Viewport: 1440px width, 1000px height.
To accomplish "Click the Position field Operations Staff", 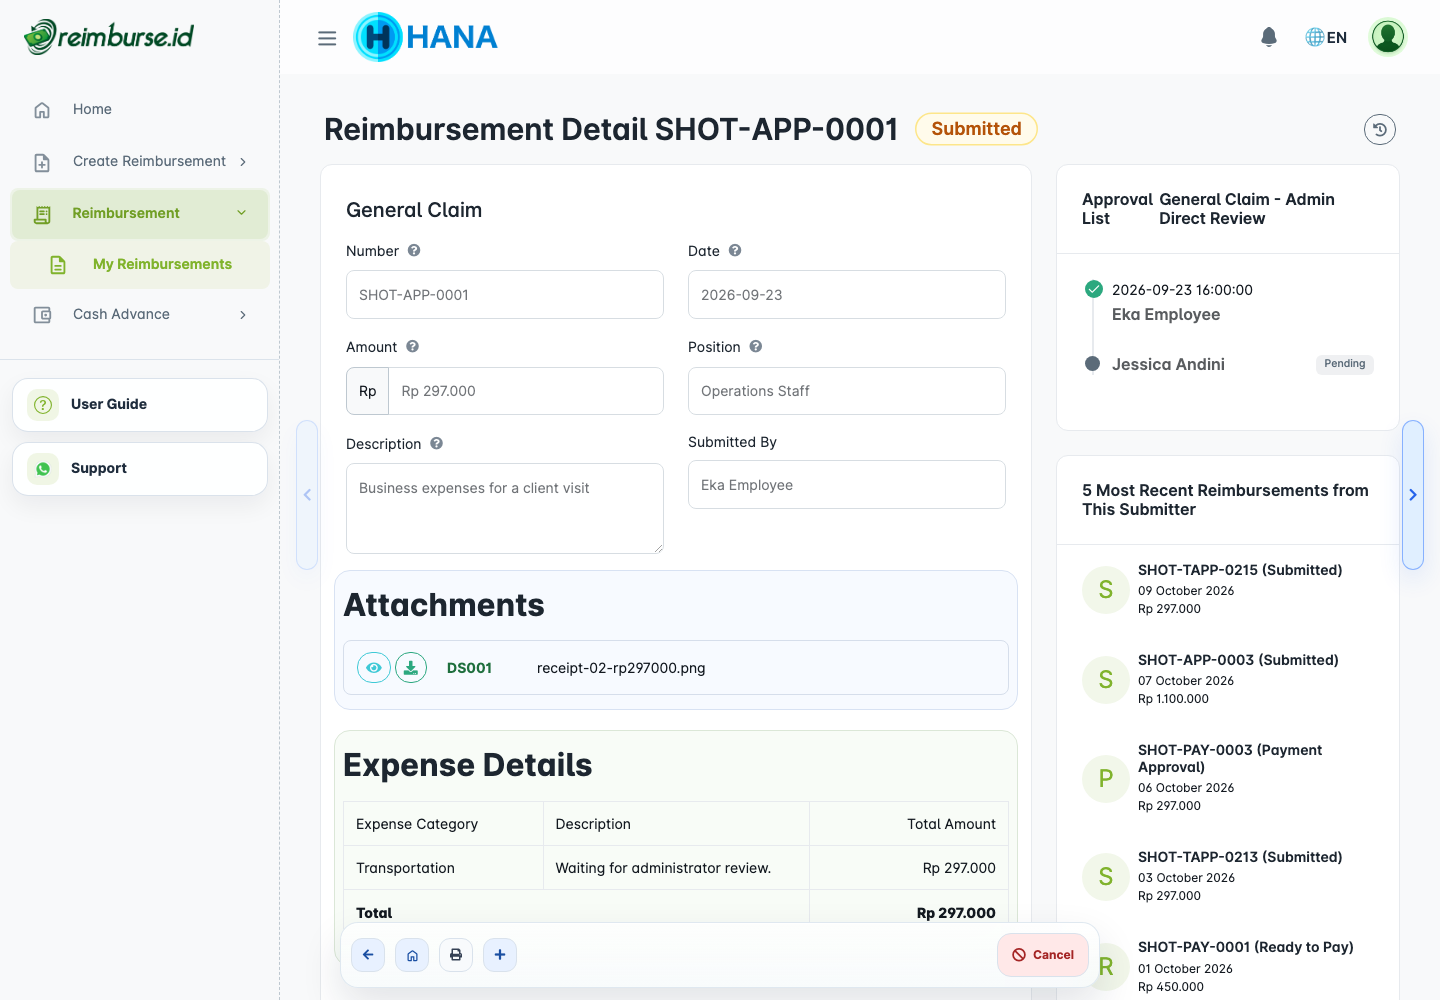I will pyautogui.click(x=847, y=391).
